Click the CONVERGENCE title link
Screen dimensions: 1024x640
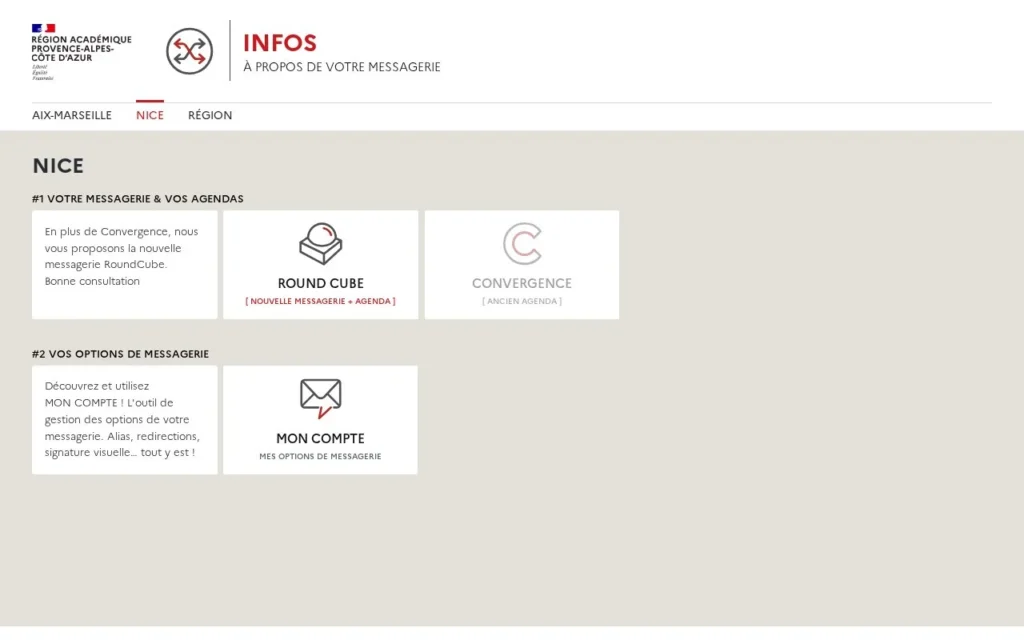coord(522,283)
